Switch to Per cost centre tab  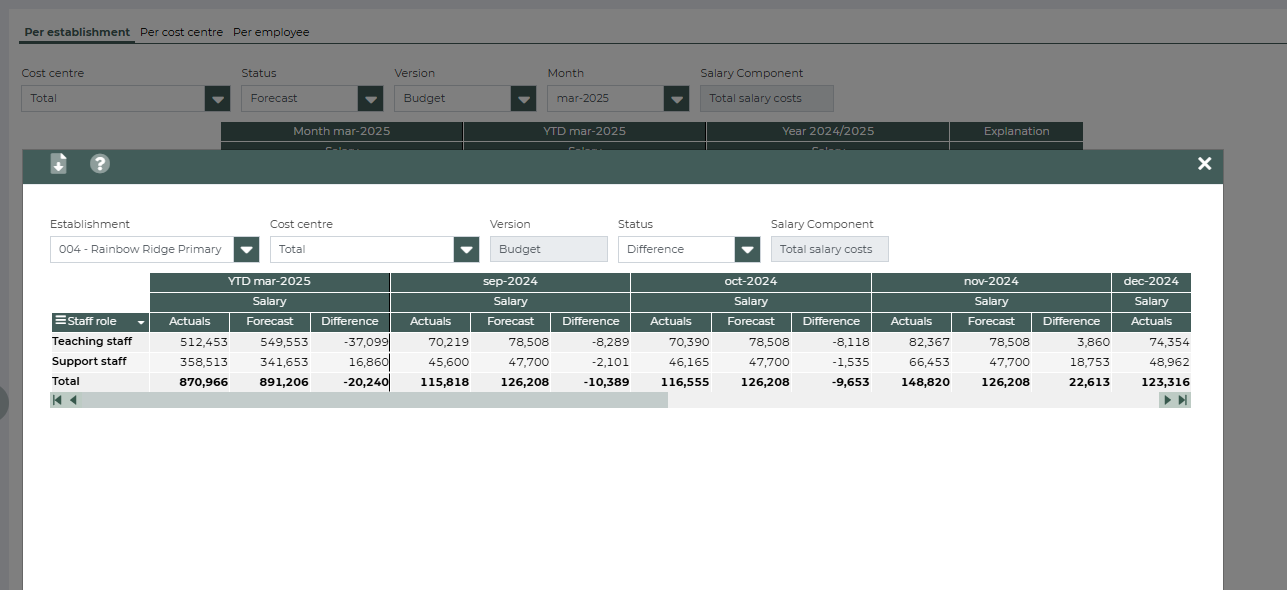[x=181, y=32]
